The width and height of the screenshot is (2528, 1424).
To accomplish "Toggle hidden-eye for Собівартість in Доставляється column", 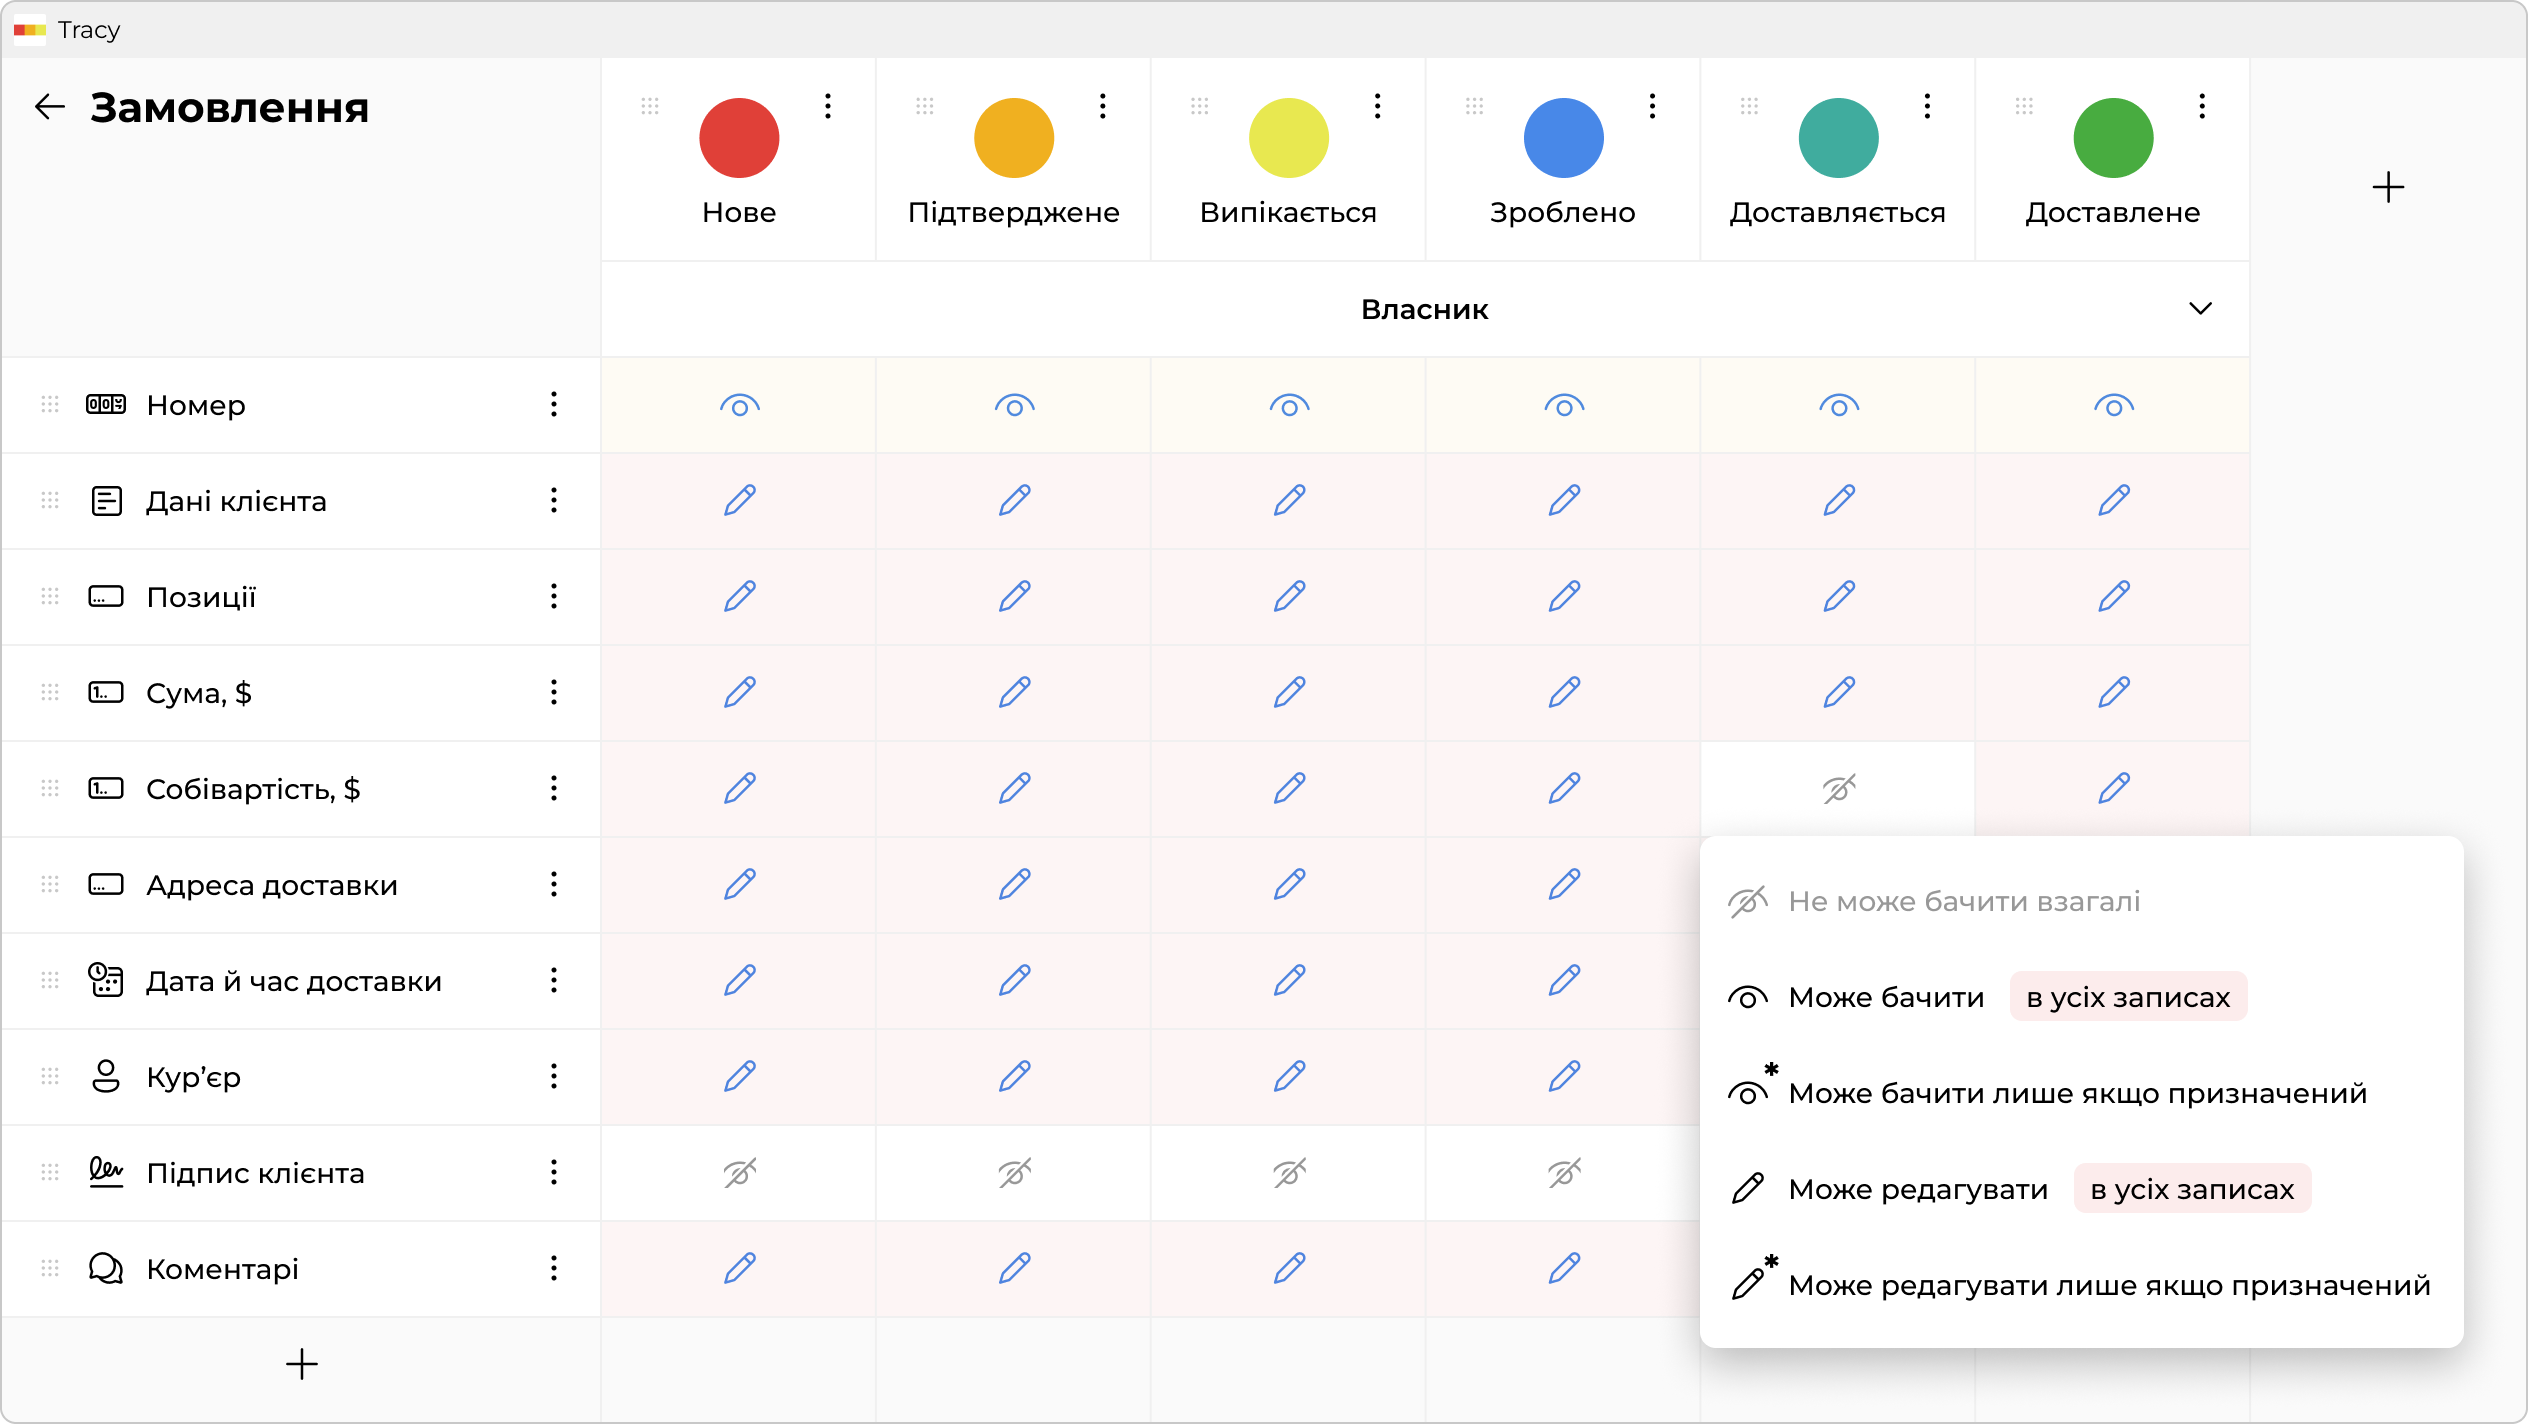I will tap(1838, 789).
